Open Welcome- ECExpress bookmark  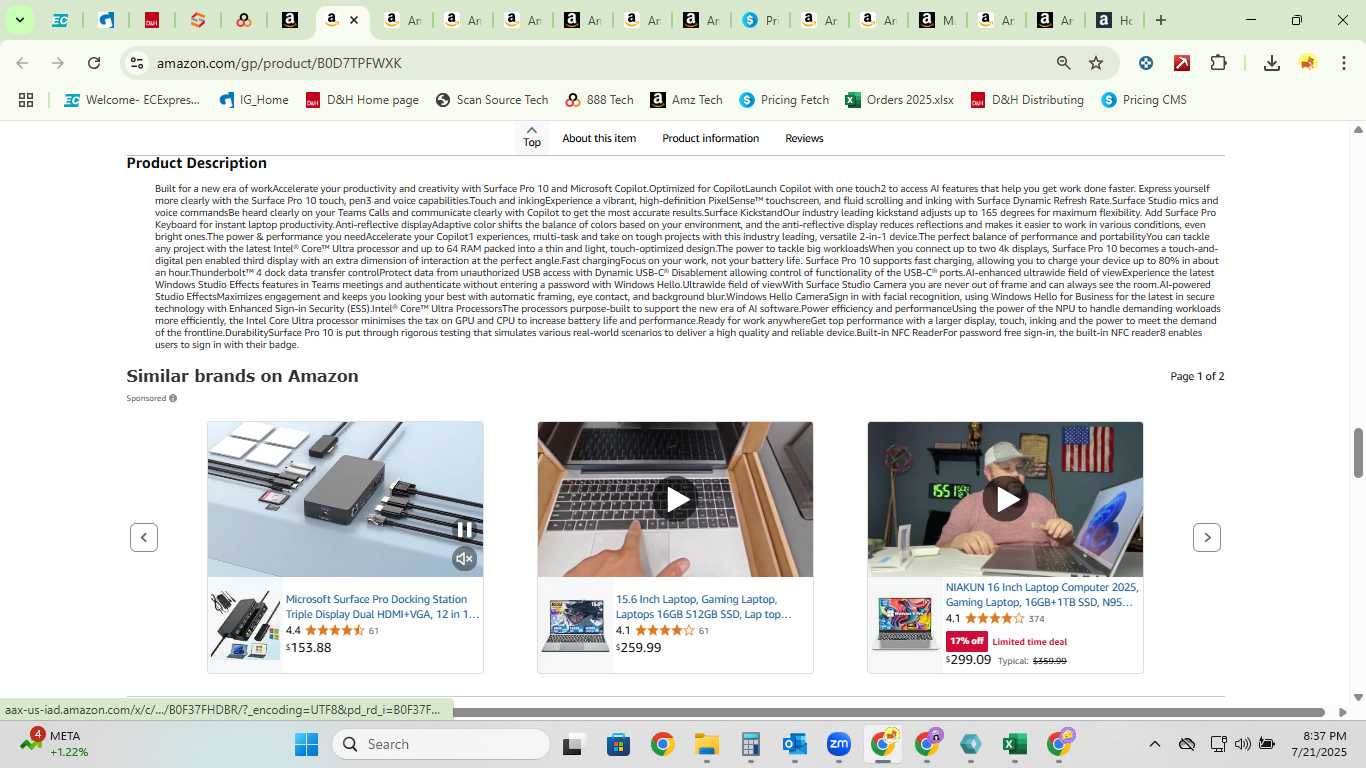coord(132,100)
